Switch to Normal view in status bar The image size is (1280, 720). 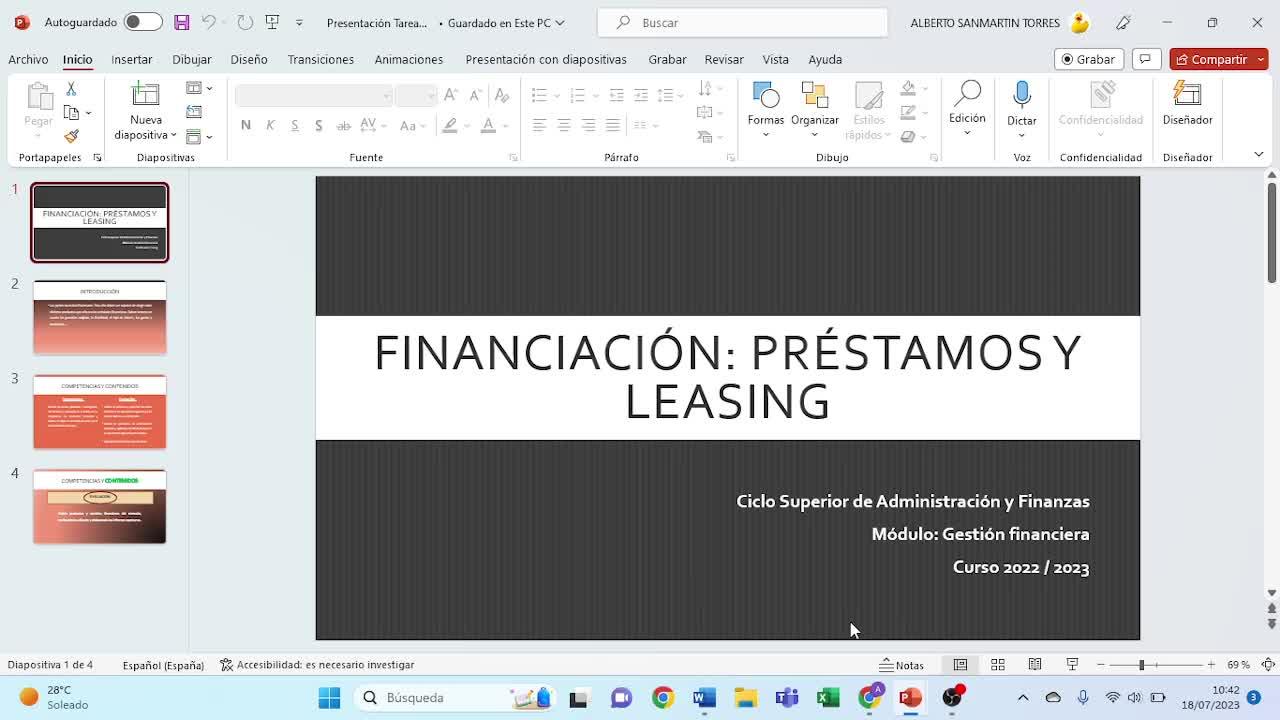[x=960, y=665]
